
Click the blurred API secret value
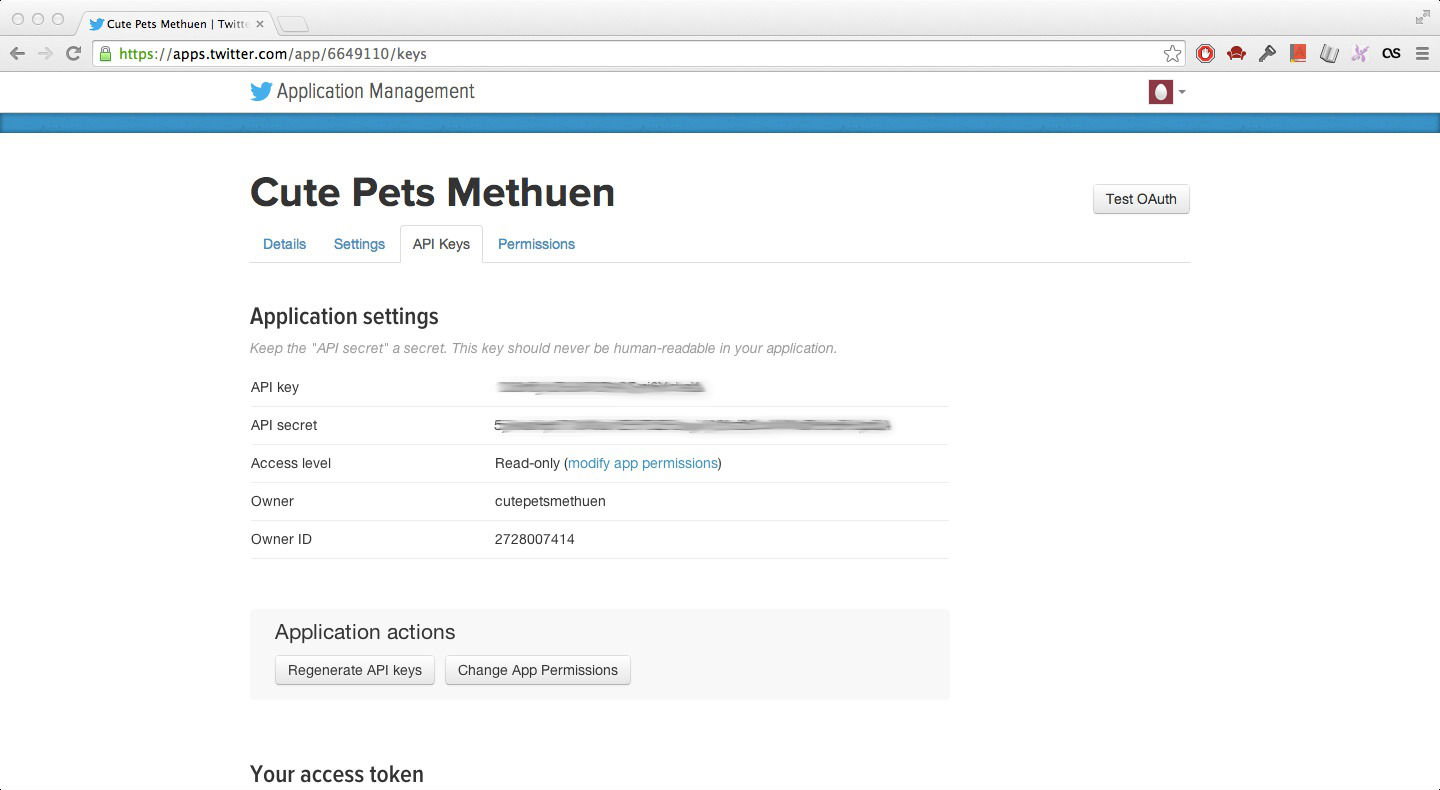click(x=692, y=425)
